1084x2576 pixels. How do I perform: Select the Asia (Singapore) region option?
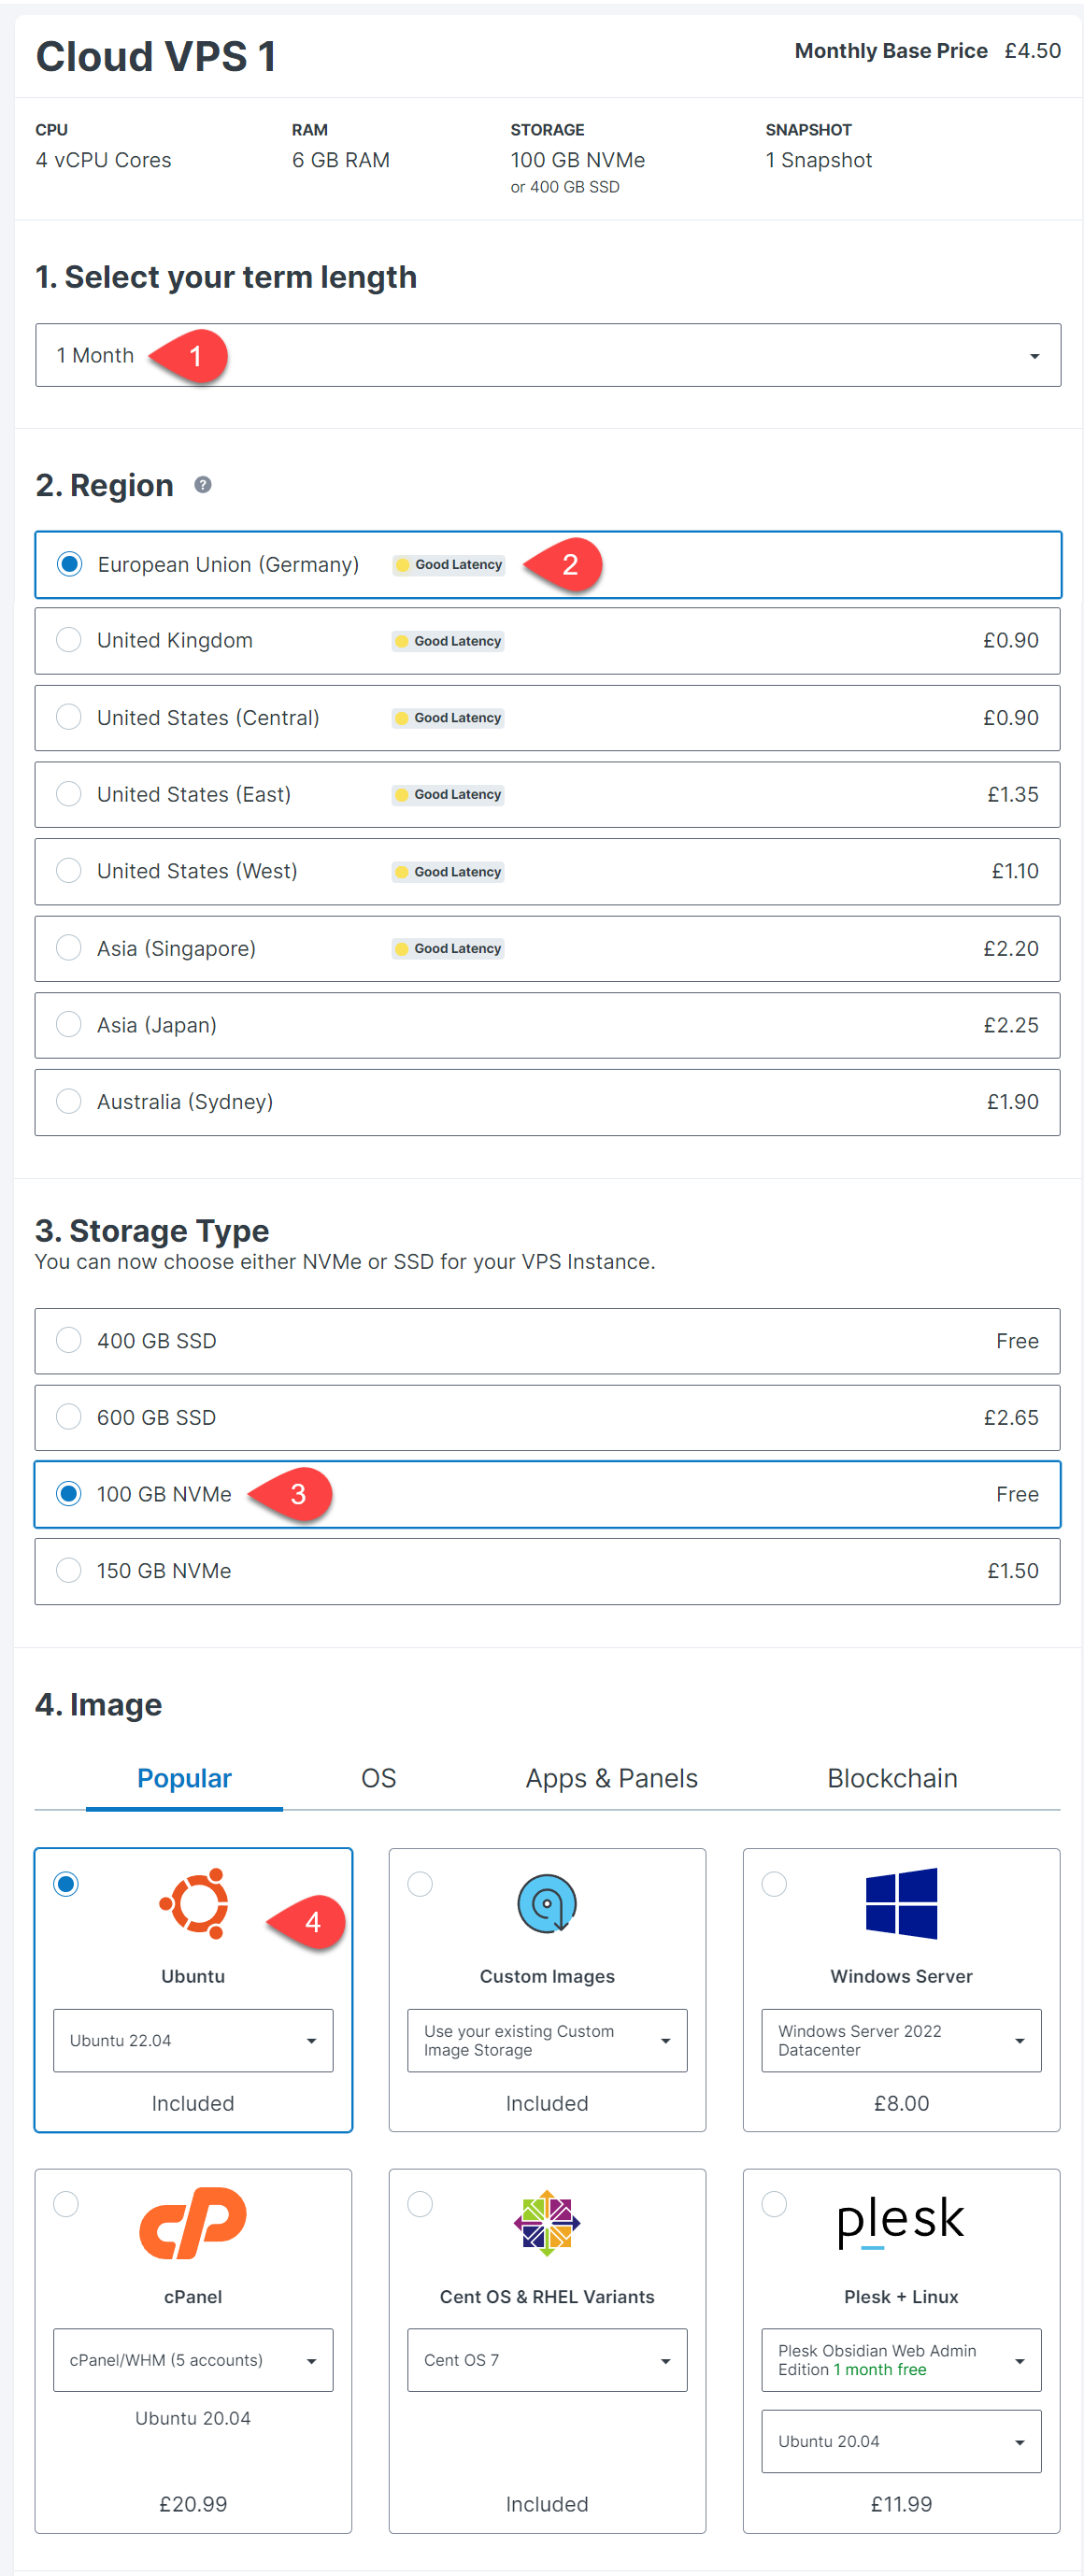click(547, 948)
